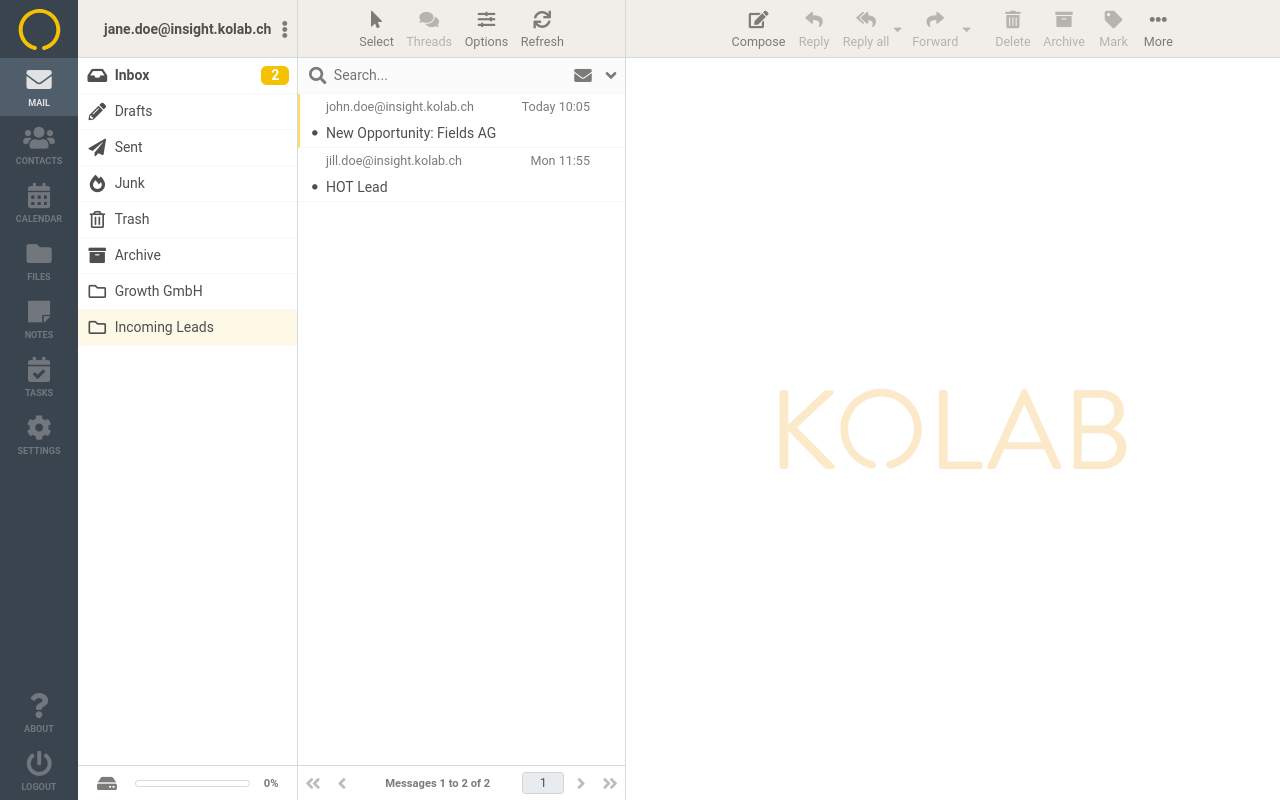Open the Junk folder
This screenshot has height=800, width=1280.
188,183
